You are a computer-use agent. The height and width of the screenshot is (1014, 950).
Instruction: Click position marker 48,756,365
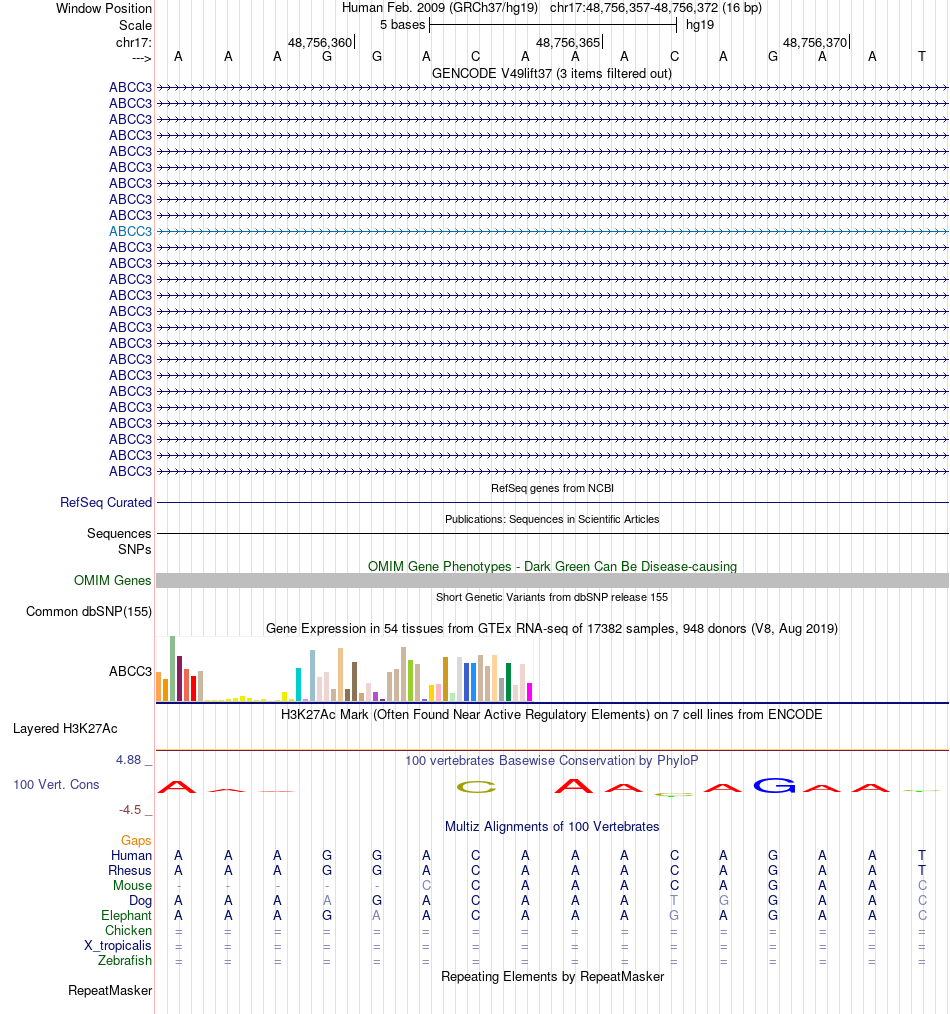[x=569, y=43]
